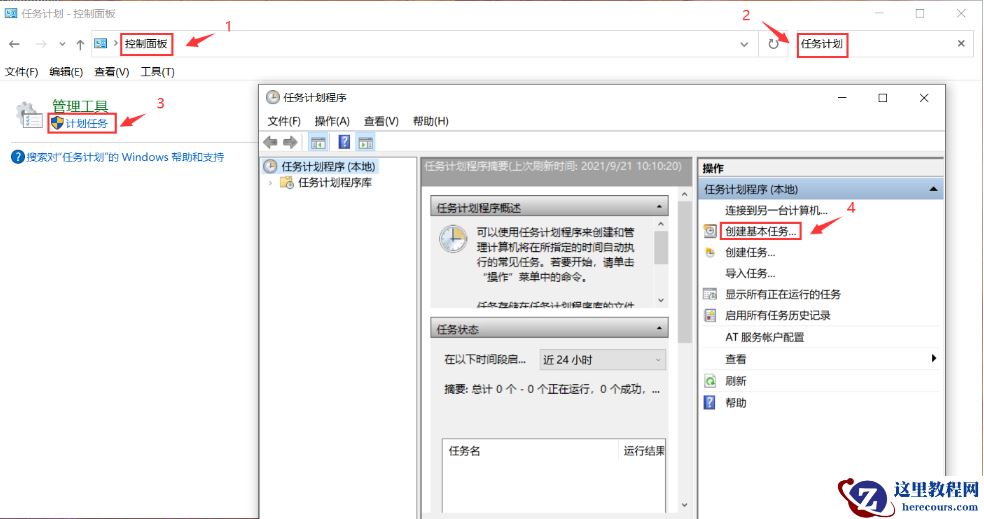Click 刷新 action
The image size is (984, 519).
pyautogui.click(x=735, y=381)
